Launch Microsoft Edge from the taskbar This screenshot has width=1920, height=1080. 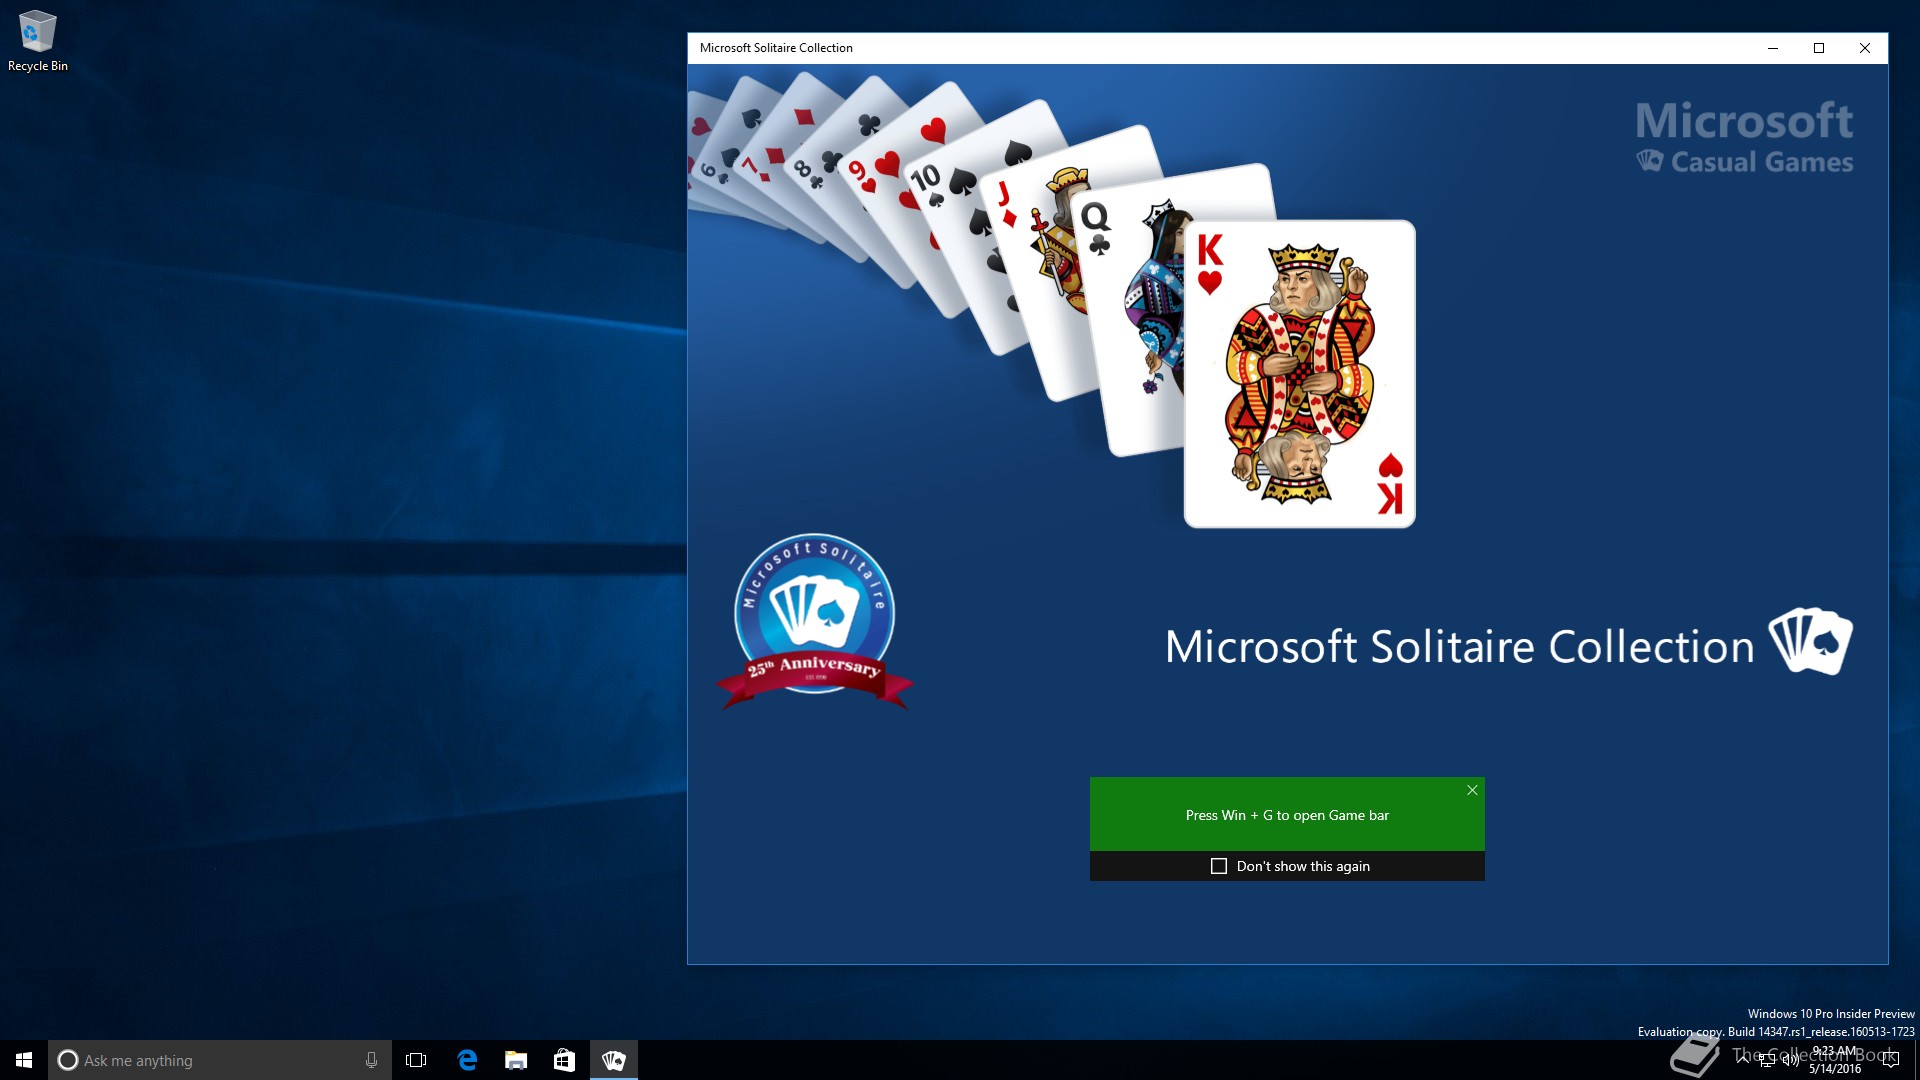(467, 1060)
